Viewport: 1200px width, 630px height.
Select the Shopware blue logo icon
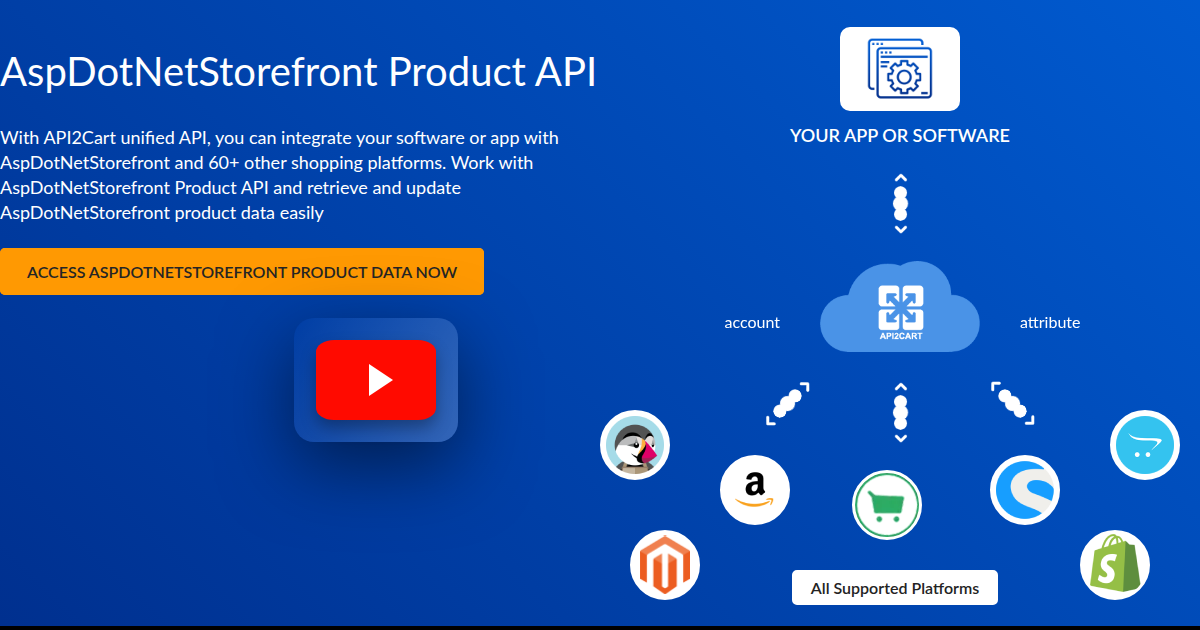click(1025, 490)
